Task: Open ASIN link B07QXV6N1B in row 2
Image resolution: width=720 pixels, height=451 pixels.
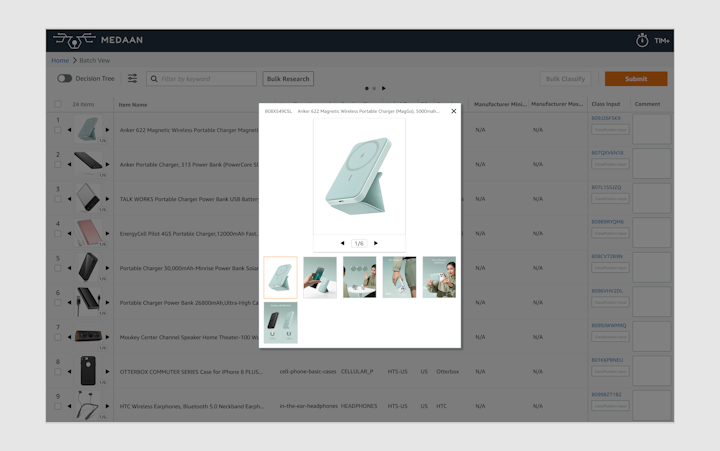Action: tap(607, 152)
